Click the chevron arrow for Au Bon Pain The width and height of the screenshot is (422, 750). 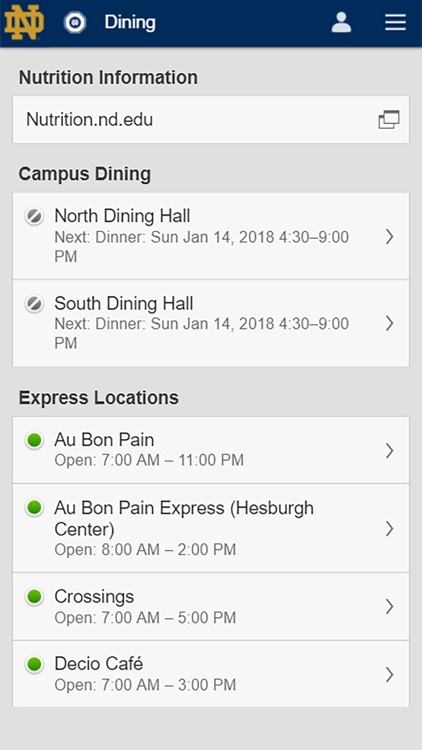click(389, 450)
